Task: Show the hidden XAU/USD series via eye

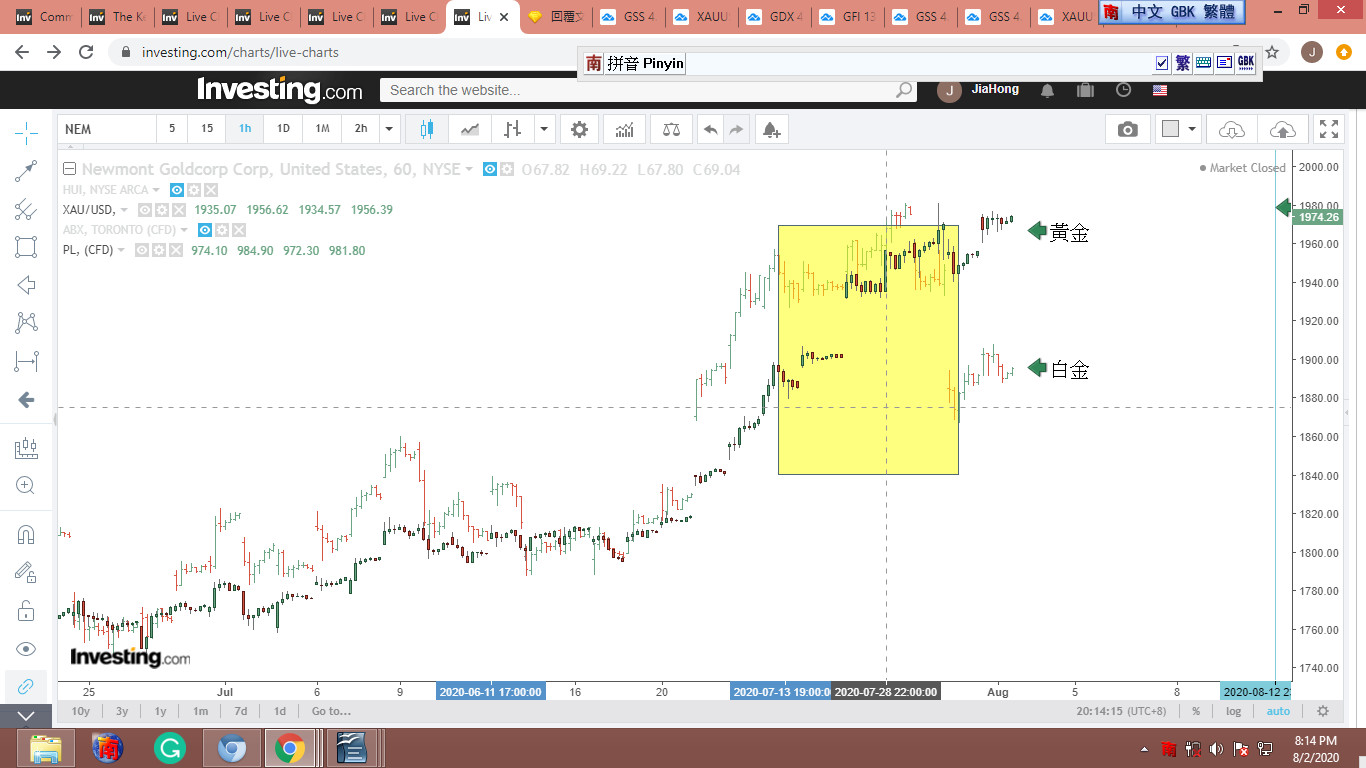Action: [145, 210]
